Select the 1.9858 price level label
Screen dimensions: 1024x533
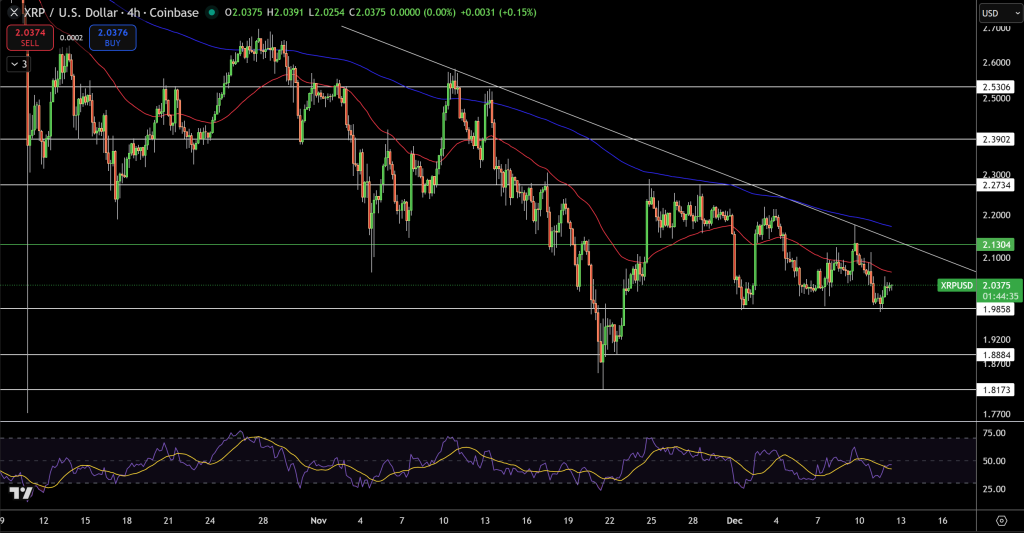[998, 309]
